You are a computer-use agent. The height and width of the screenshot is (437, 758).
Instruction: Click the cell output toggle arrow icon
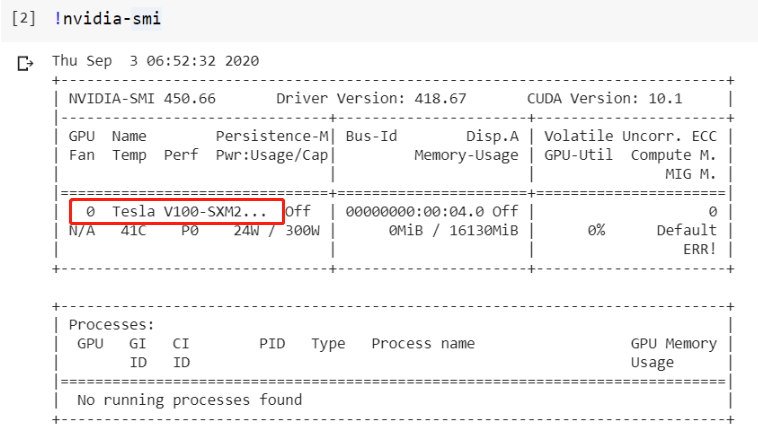(x=24, y=65)
